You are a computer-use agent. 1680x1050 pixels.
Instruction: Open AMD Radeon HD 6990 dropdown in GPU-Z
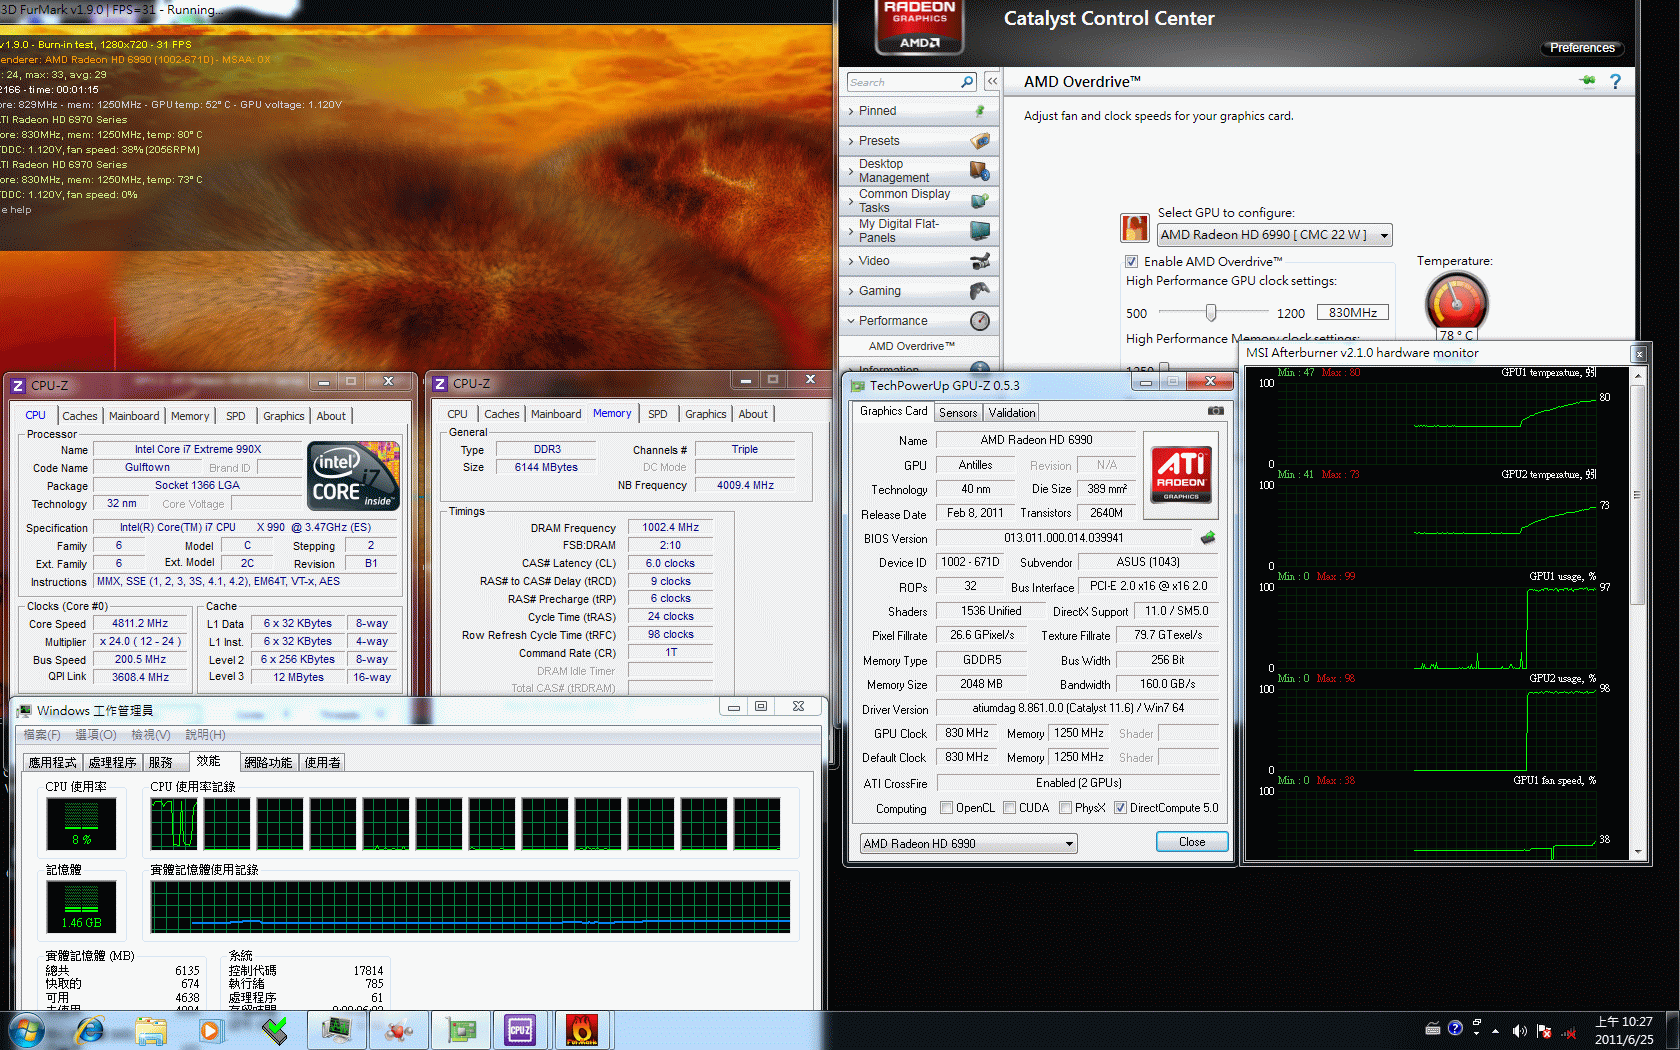click(x=968, y=844)
